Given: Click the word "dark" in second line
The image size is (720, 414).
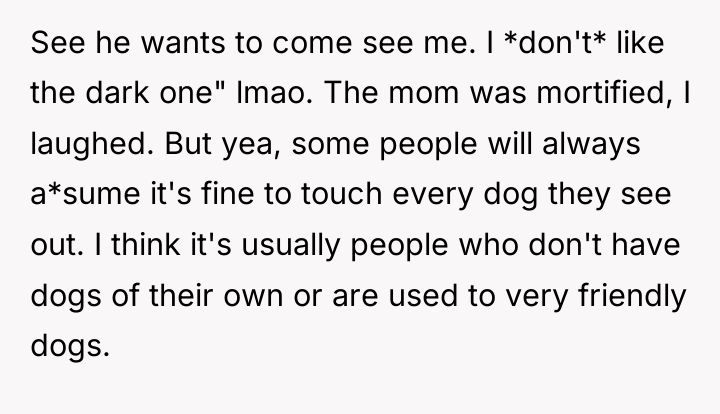Looking at the screenshot, I should pyautogui.click(x=117, y=92).
